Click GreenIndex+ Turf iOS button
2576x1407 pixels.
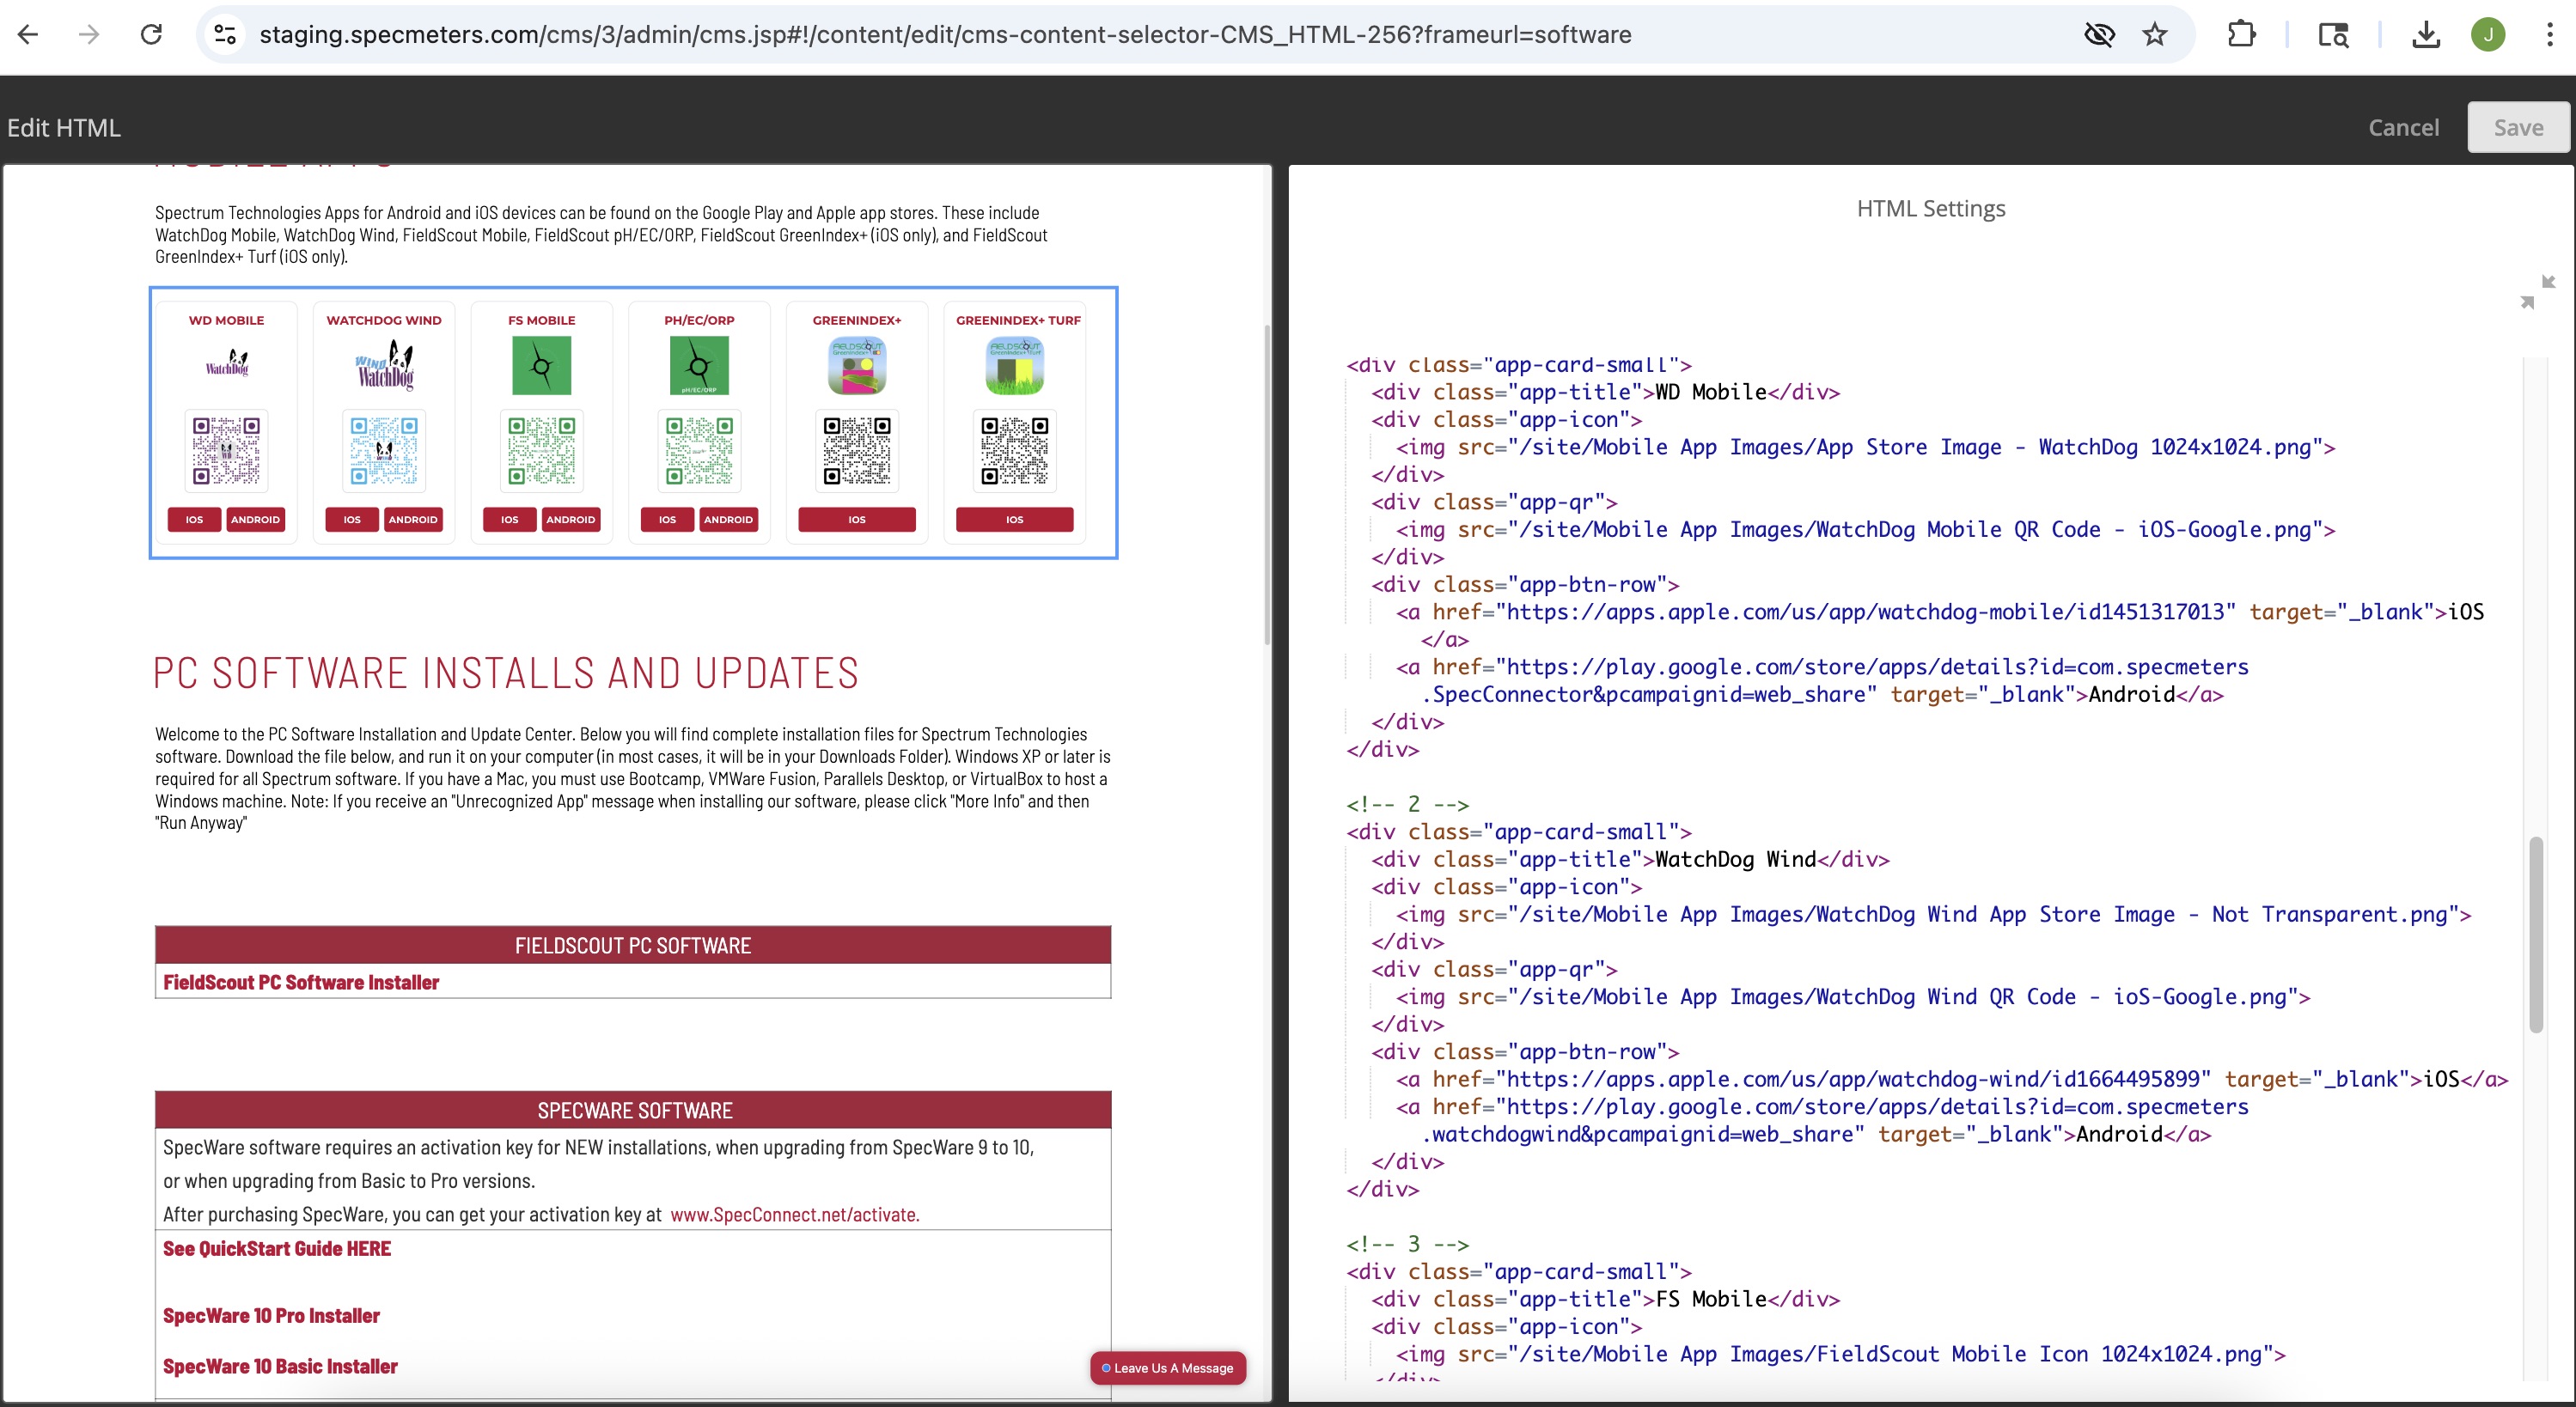[x=1015, y=519]
